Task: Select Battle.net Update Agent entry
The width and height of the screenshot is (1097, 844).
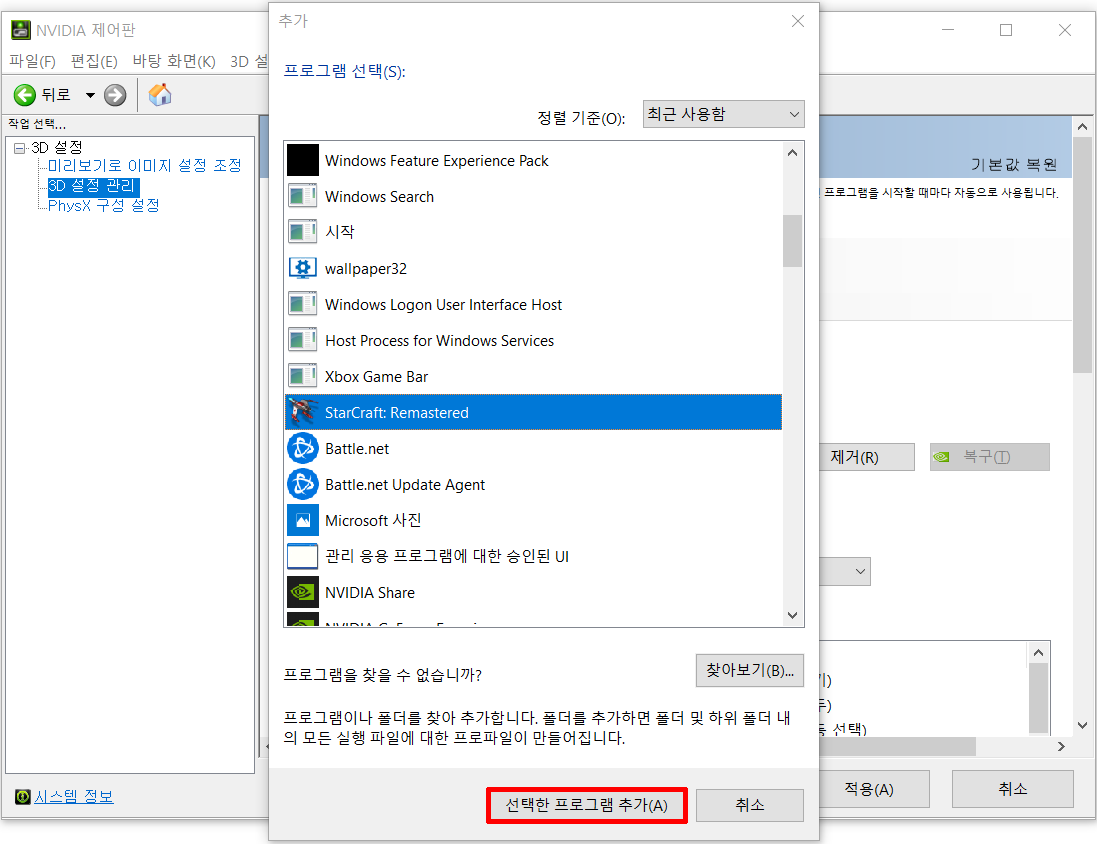Action: pyautogui.click(x=533, y=484)
